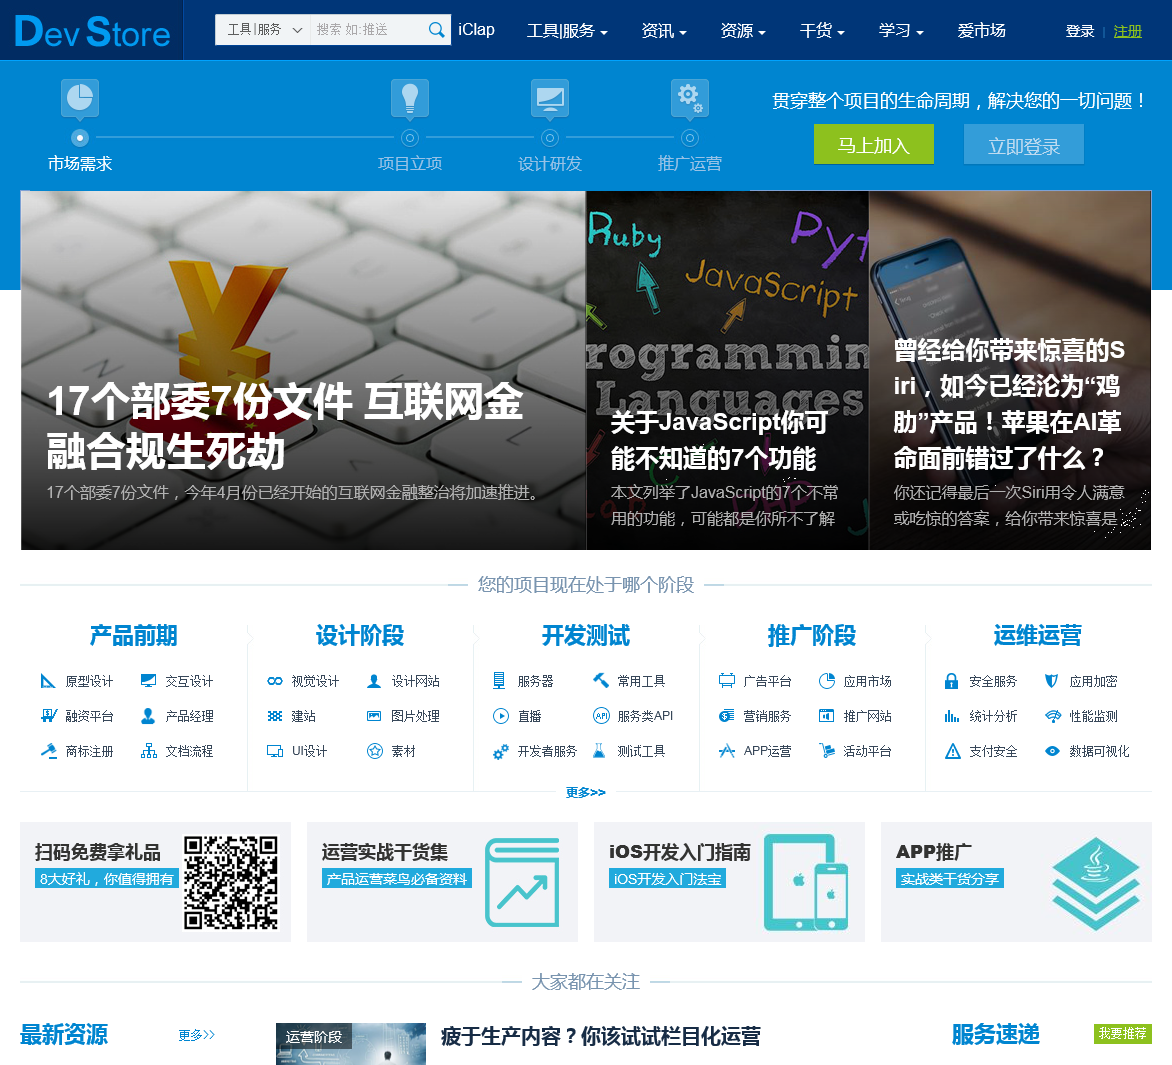
Task: Click the UI设计 icon
Action: click(274, 751)
